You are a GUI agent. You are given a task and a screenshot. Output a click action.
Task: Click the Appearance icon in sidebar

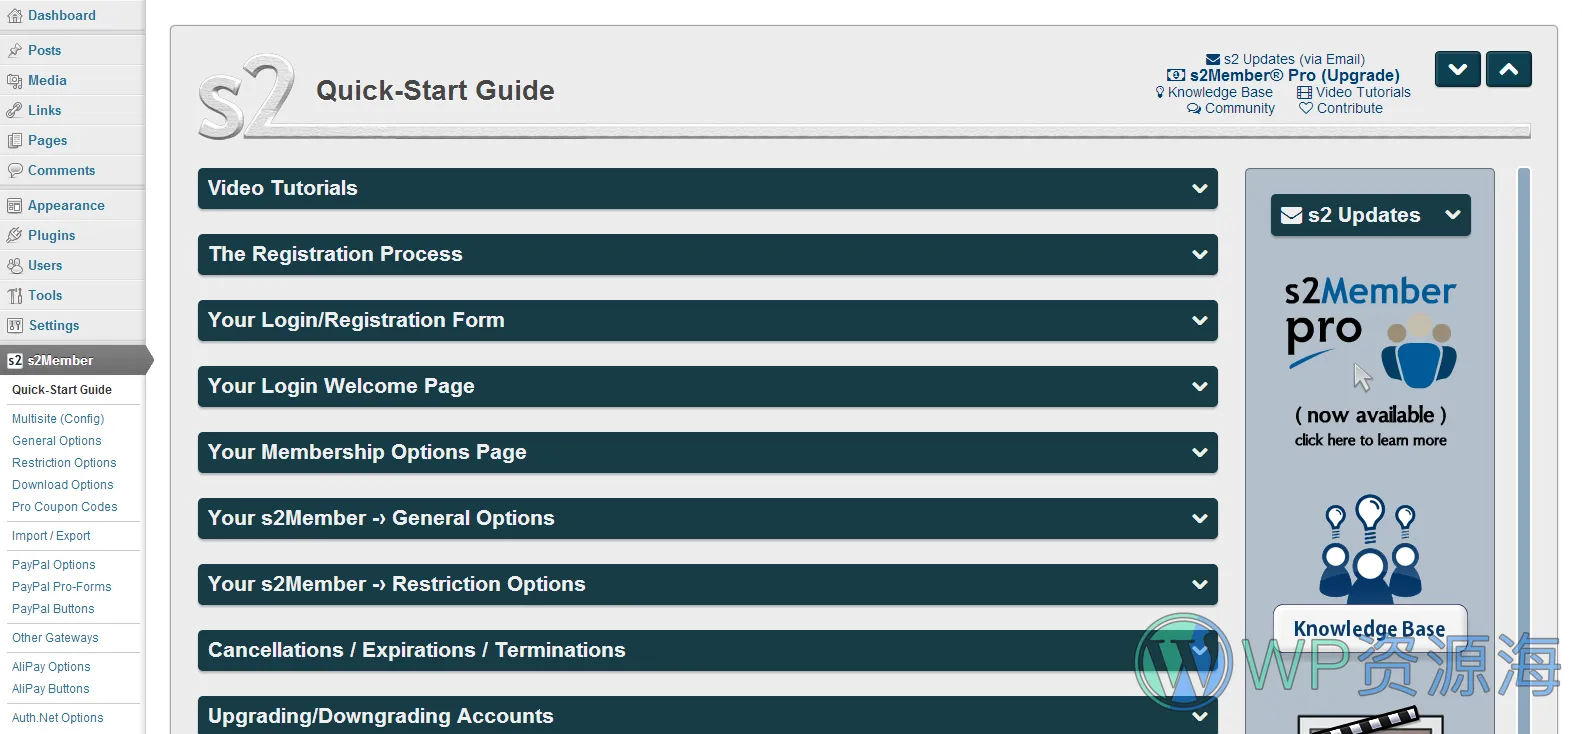(14, 206)
